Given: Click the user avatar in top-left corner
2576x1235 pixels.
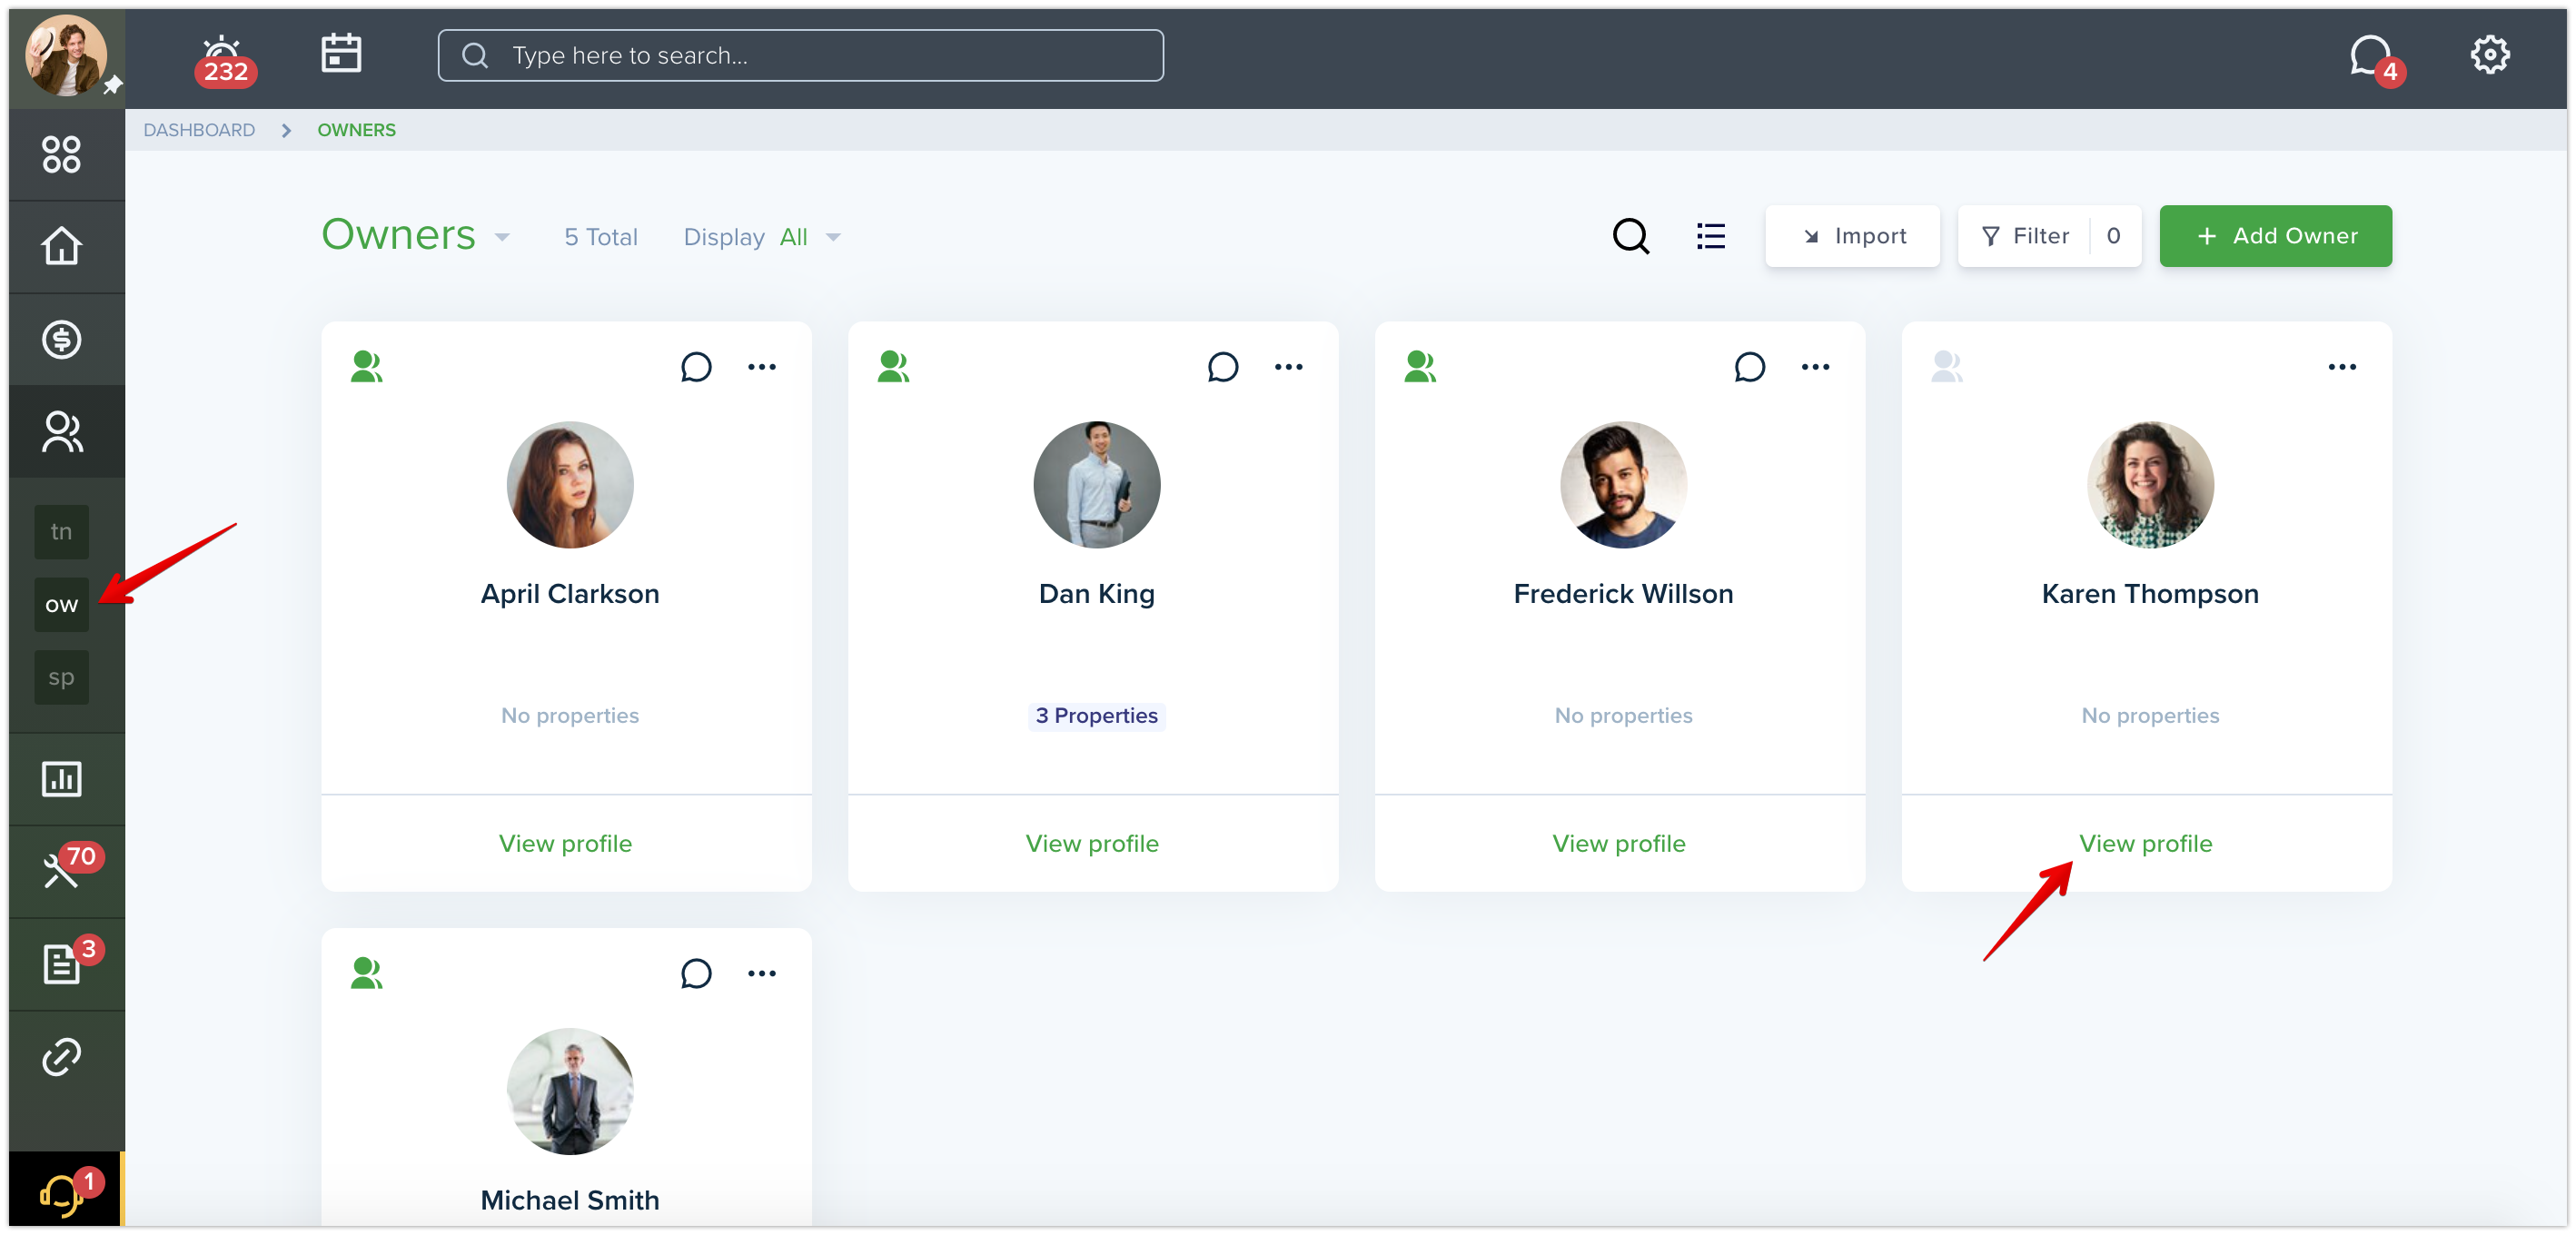Looking at the screenshot, I should click(66, 55).
